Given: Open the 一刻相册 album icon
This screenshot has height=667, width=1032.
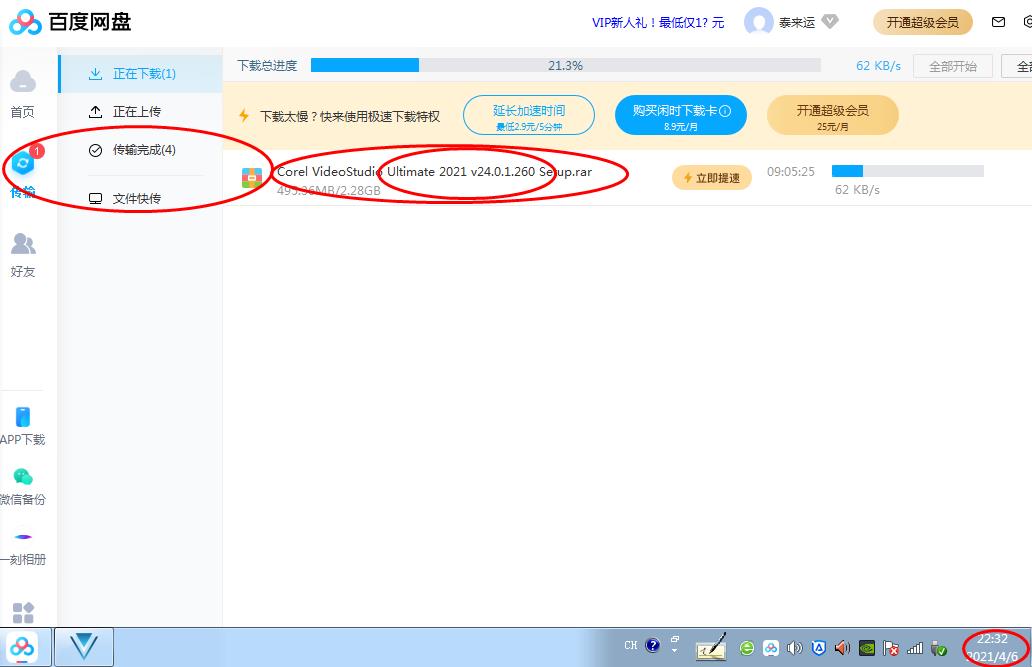Looking at the screenshot, I should click(23, 537).
